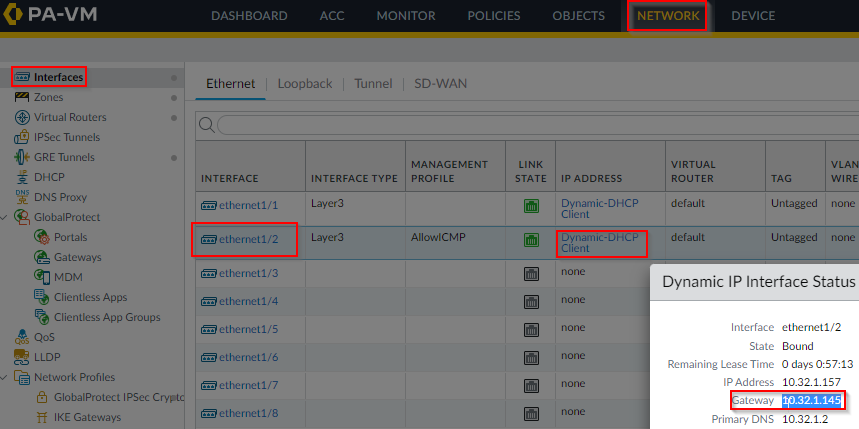Collapse the Network Profiles tree node
Image resolution: width=859 pixels, height=429 pixels.
coord(4,377)
